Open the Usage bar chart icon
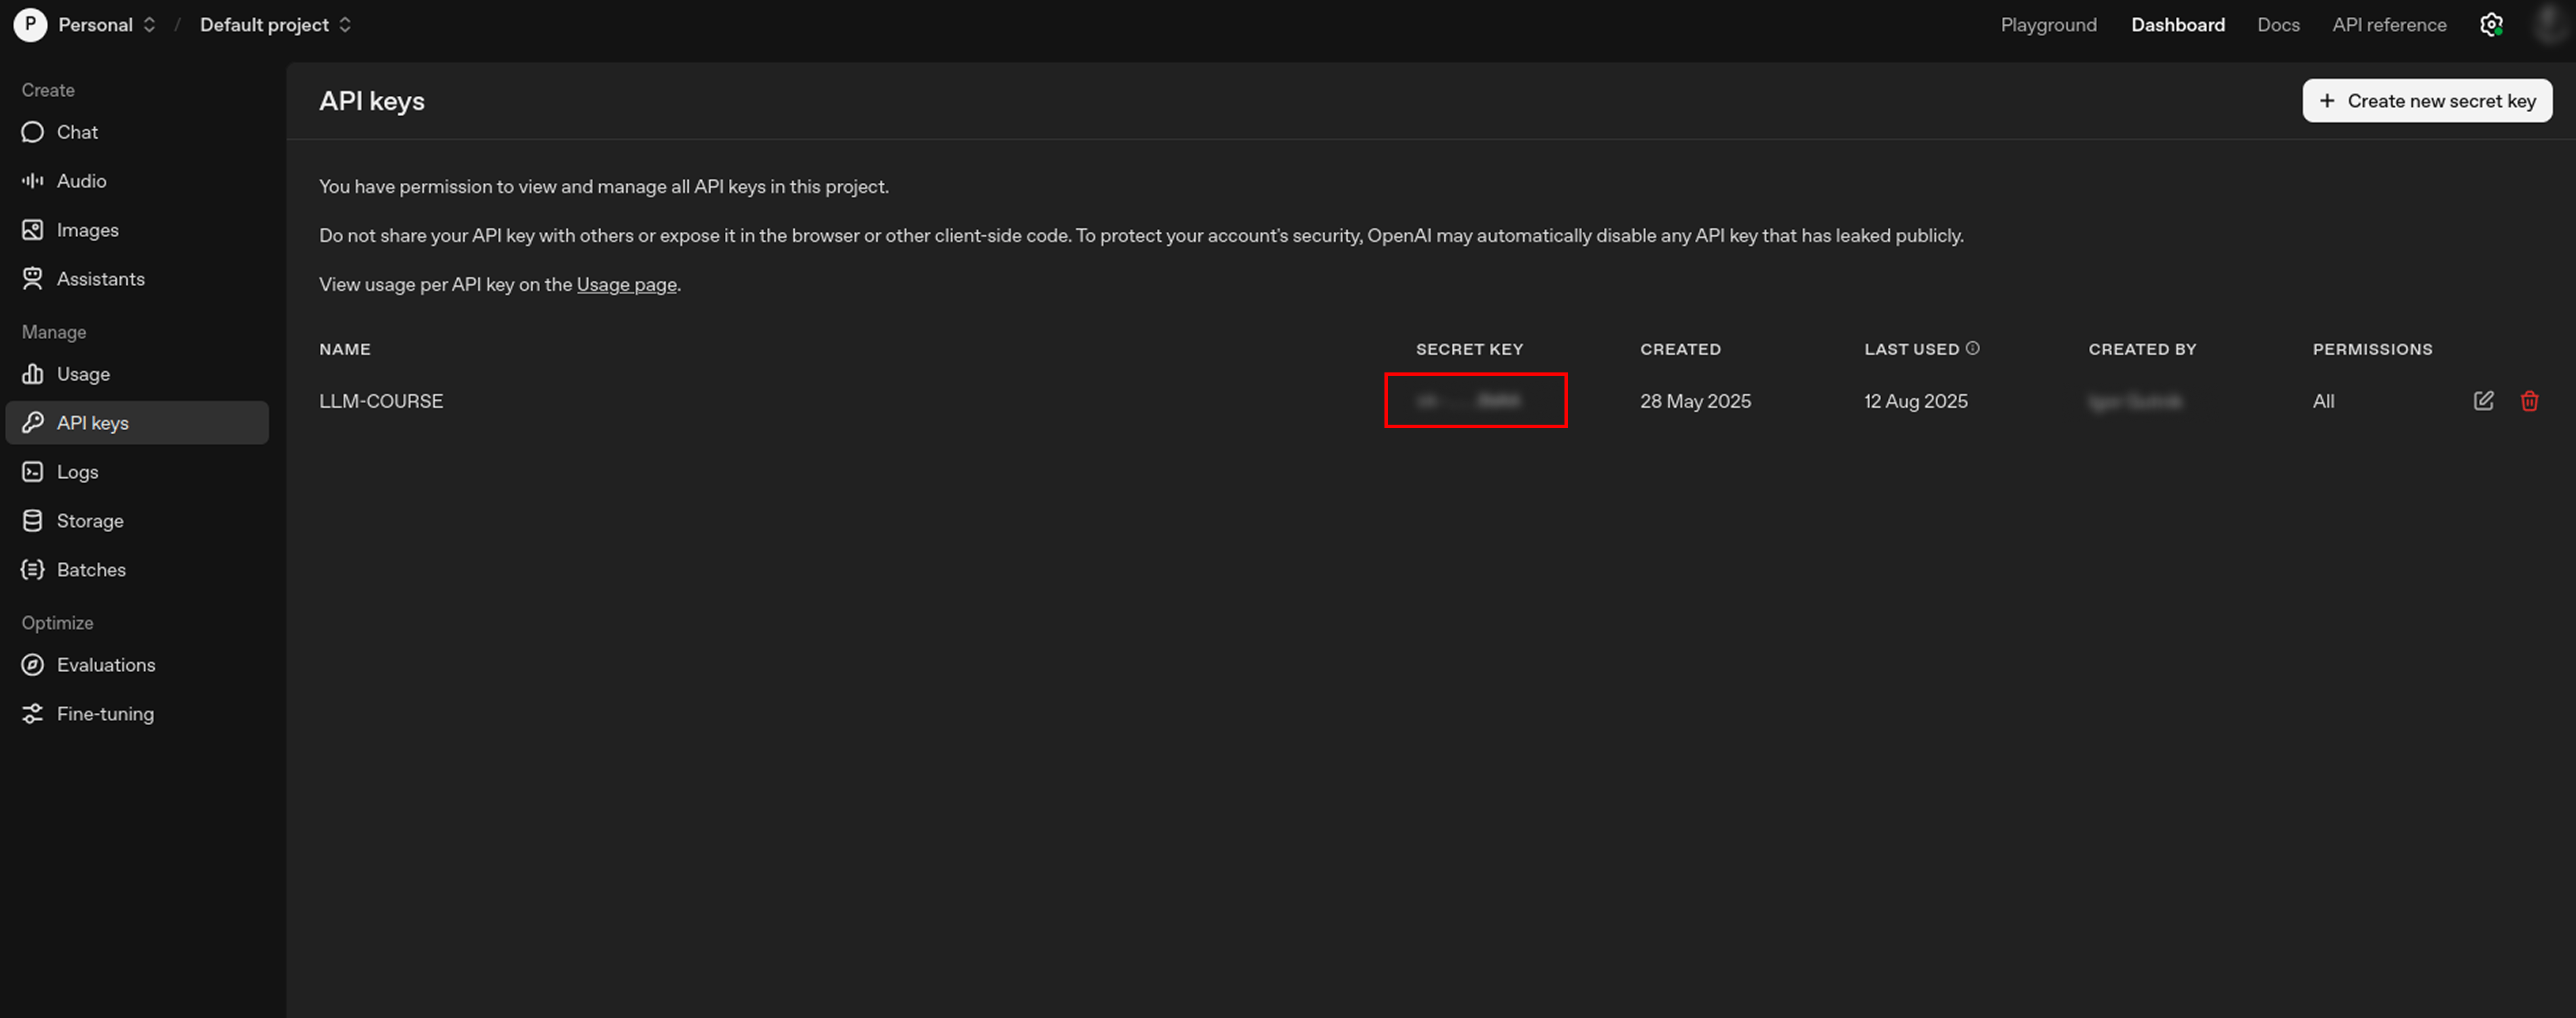This screenshot has height=1018, width=2576. pyautogui.click(x=32, y=374)
